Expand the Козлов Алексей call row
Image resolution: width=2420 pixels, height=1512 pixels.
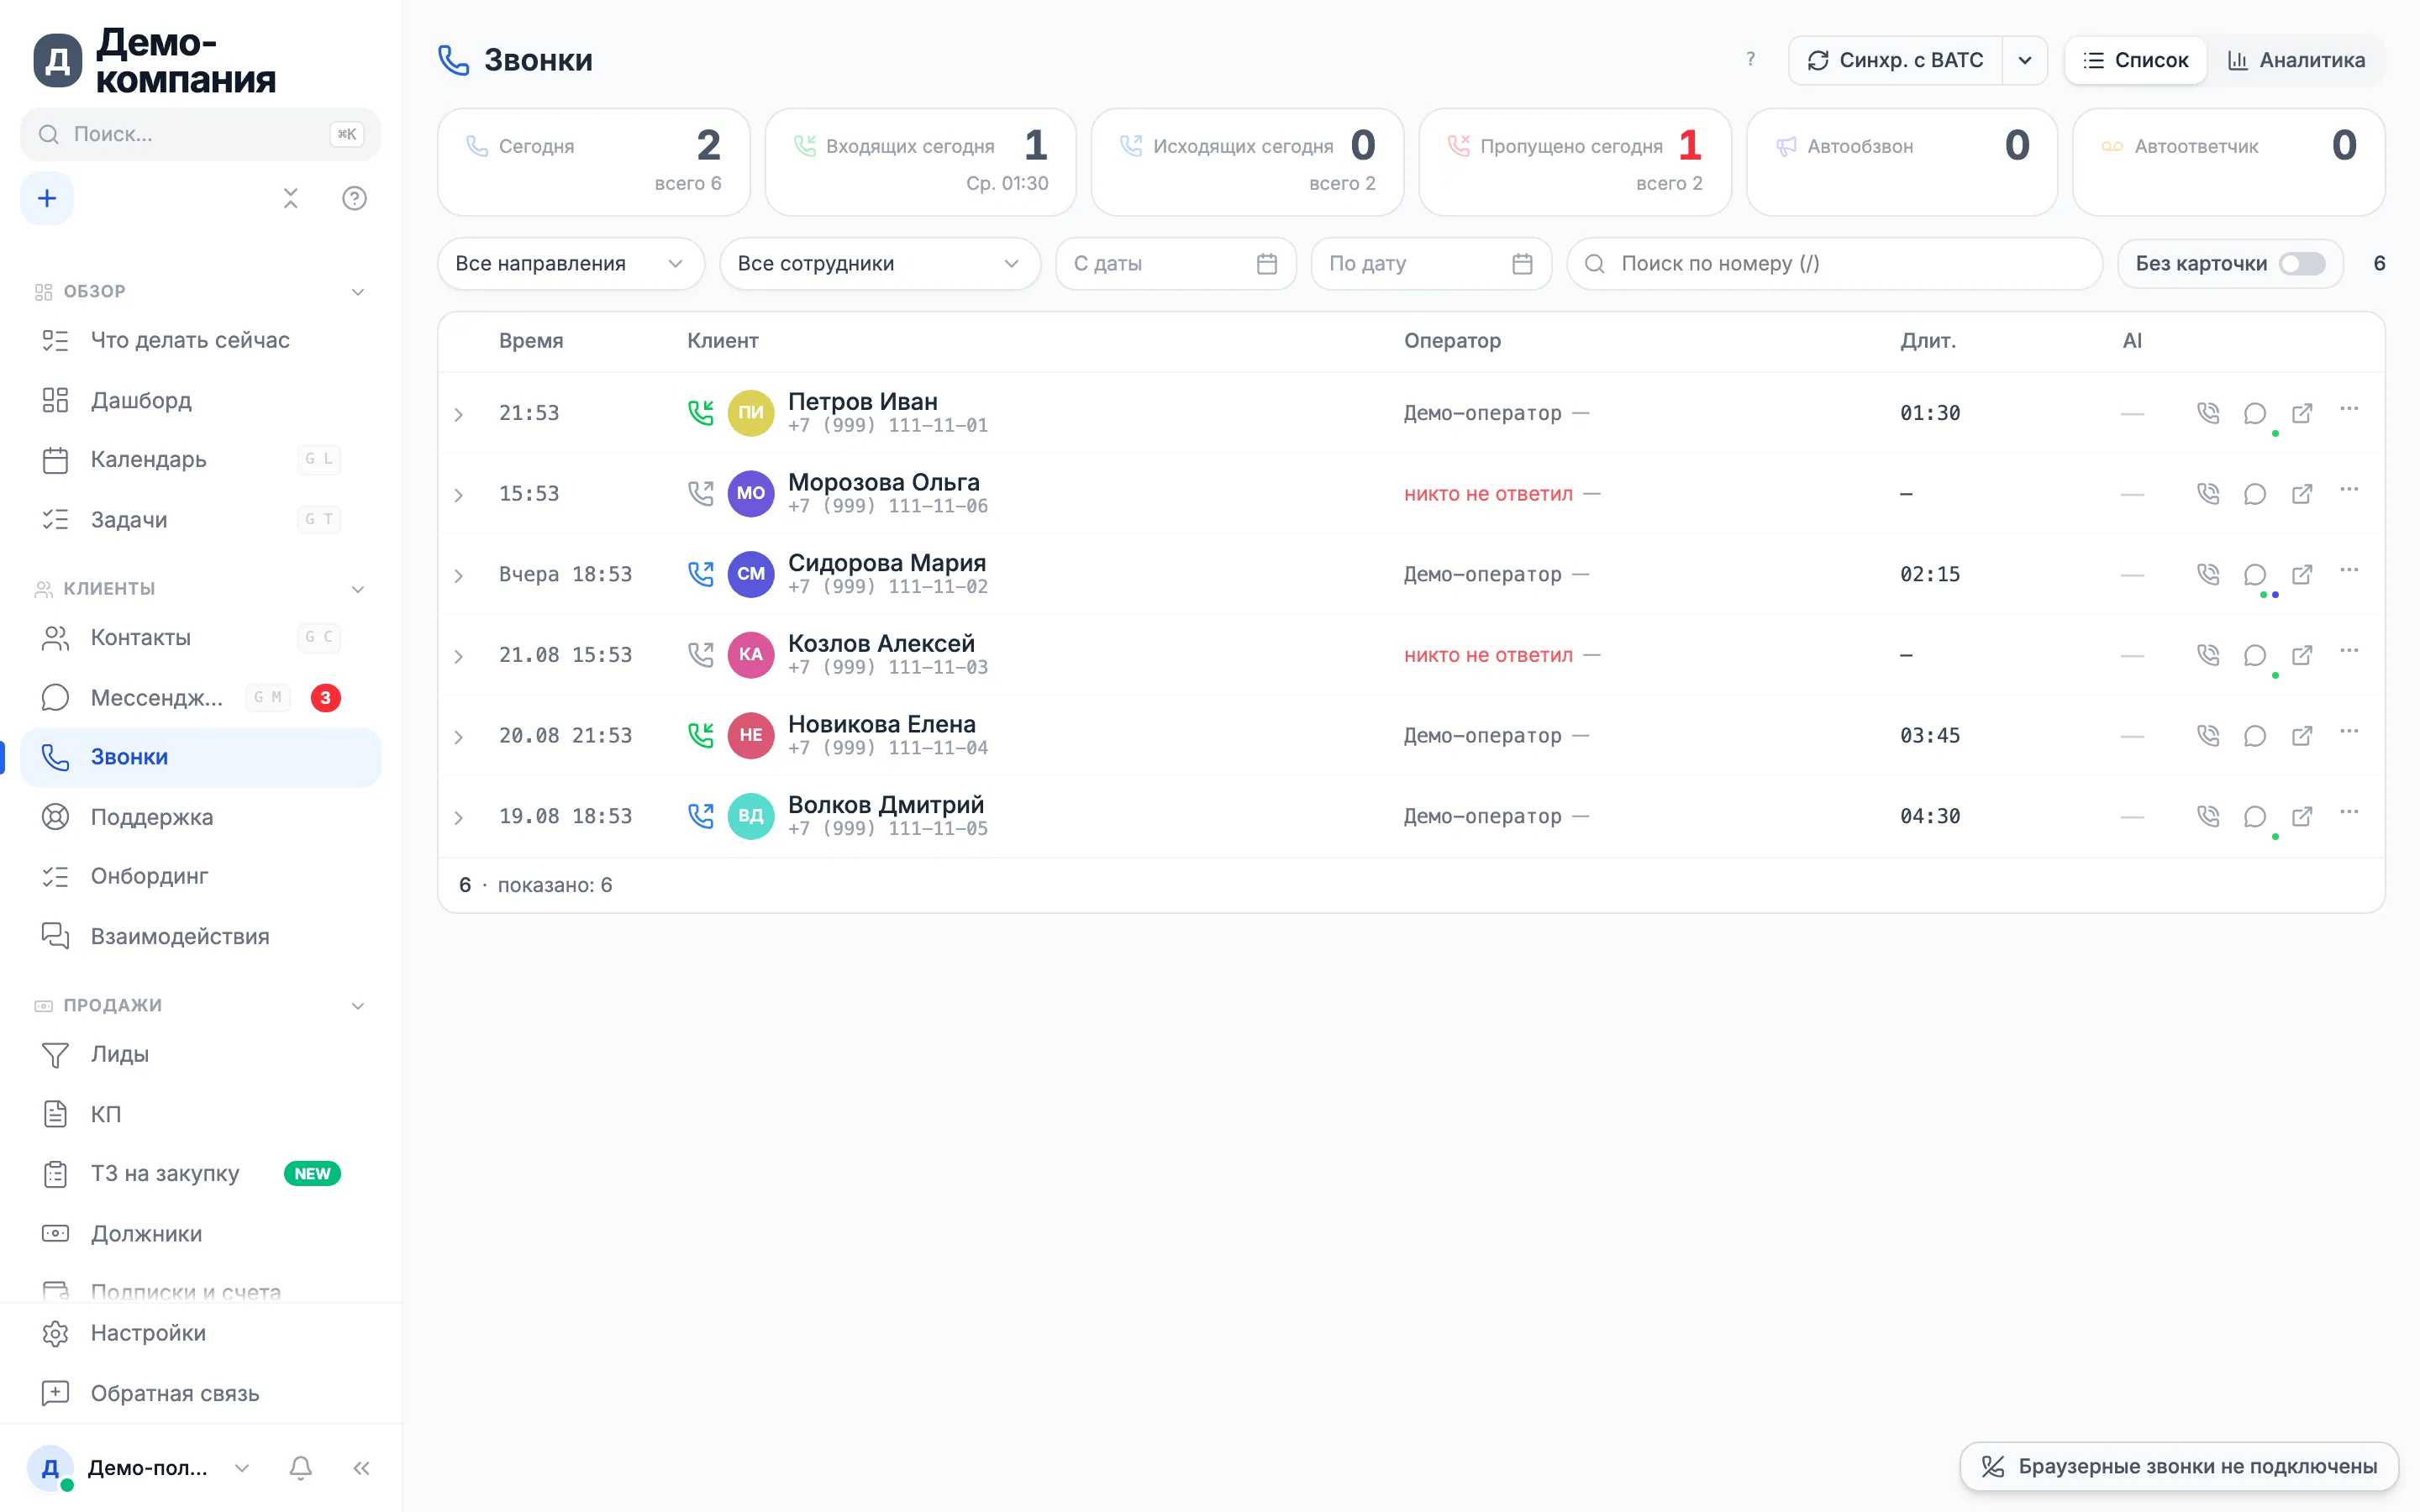[458, 656]
